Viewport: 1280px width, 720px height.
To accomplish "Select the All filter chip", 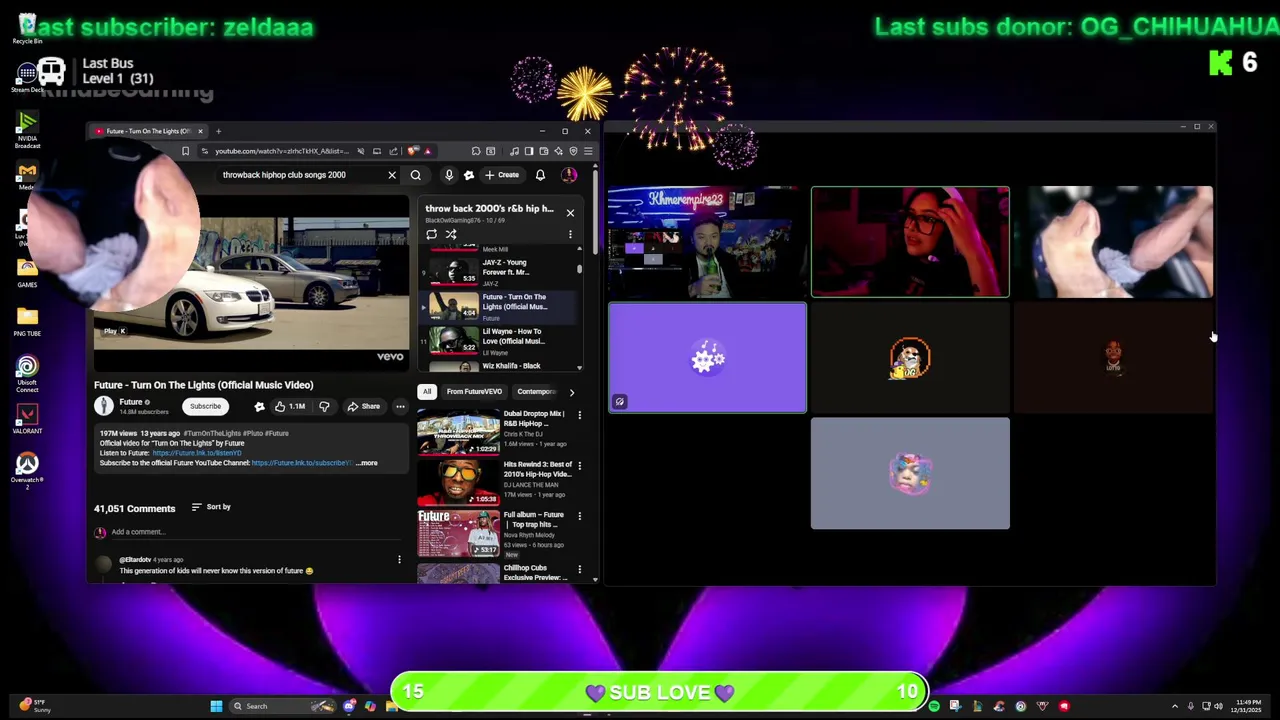I will coord(427,392).
